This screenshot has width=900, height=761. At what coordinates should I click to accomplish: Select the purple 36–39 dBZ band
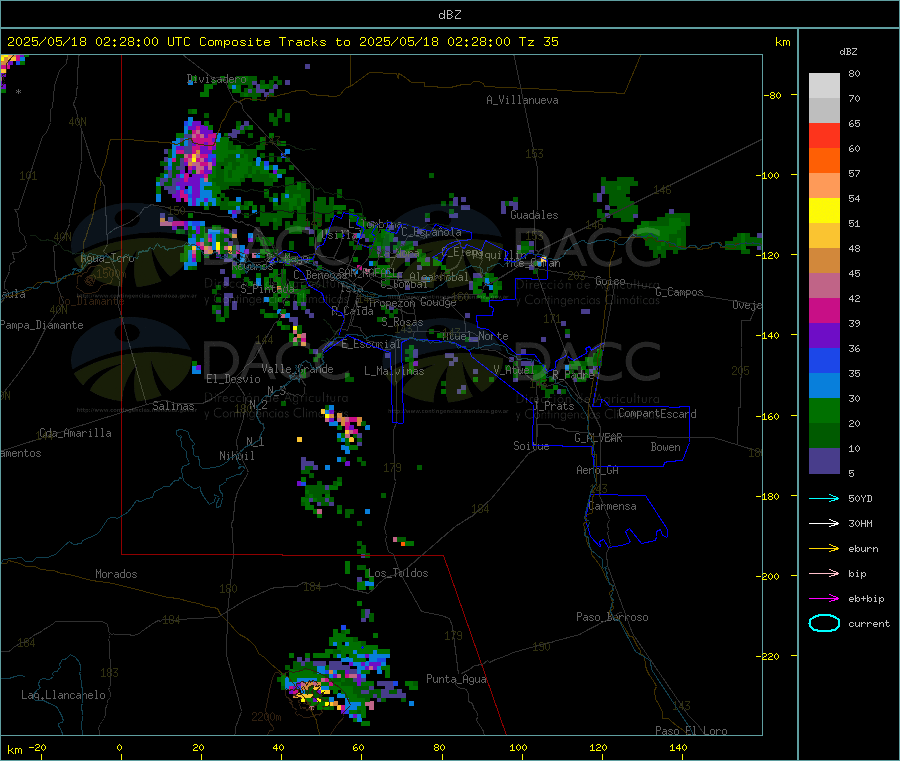(824, 336)
